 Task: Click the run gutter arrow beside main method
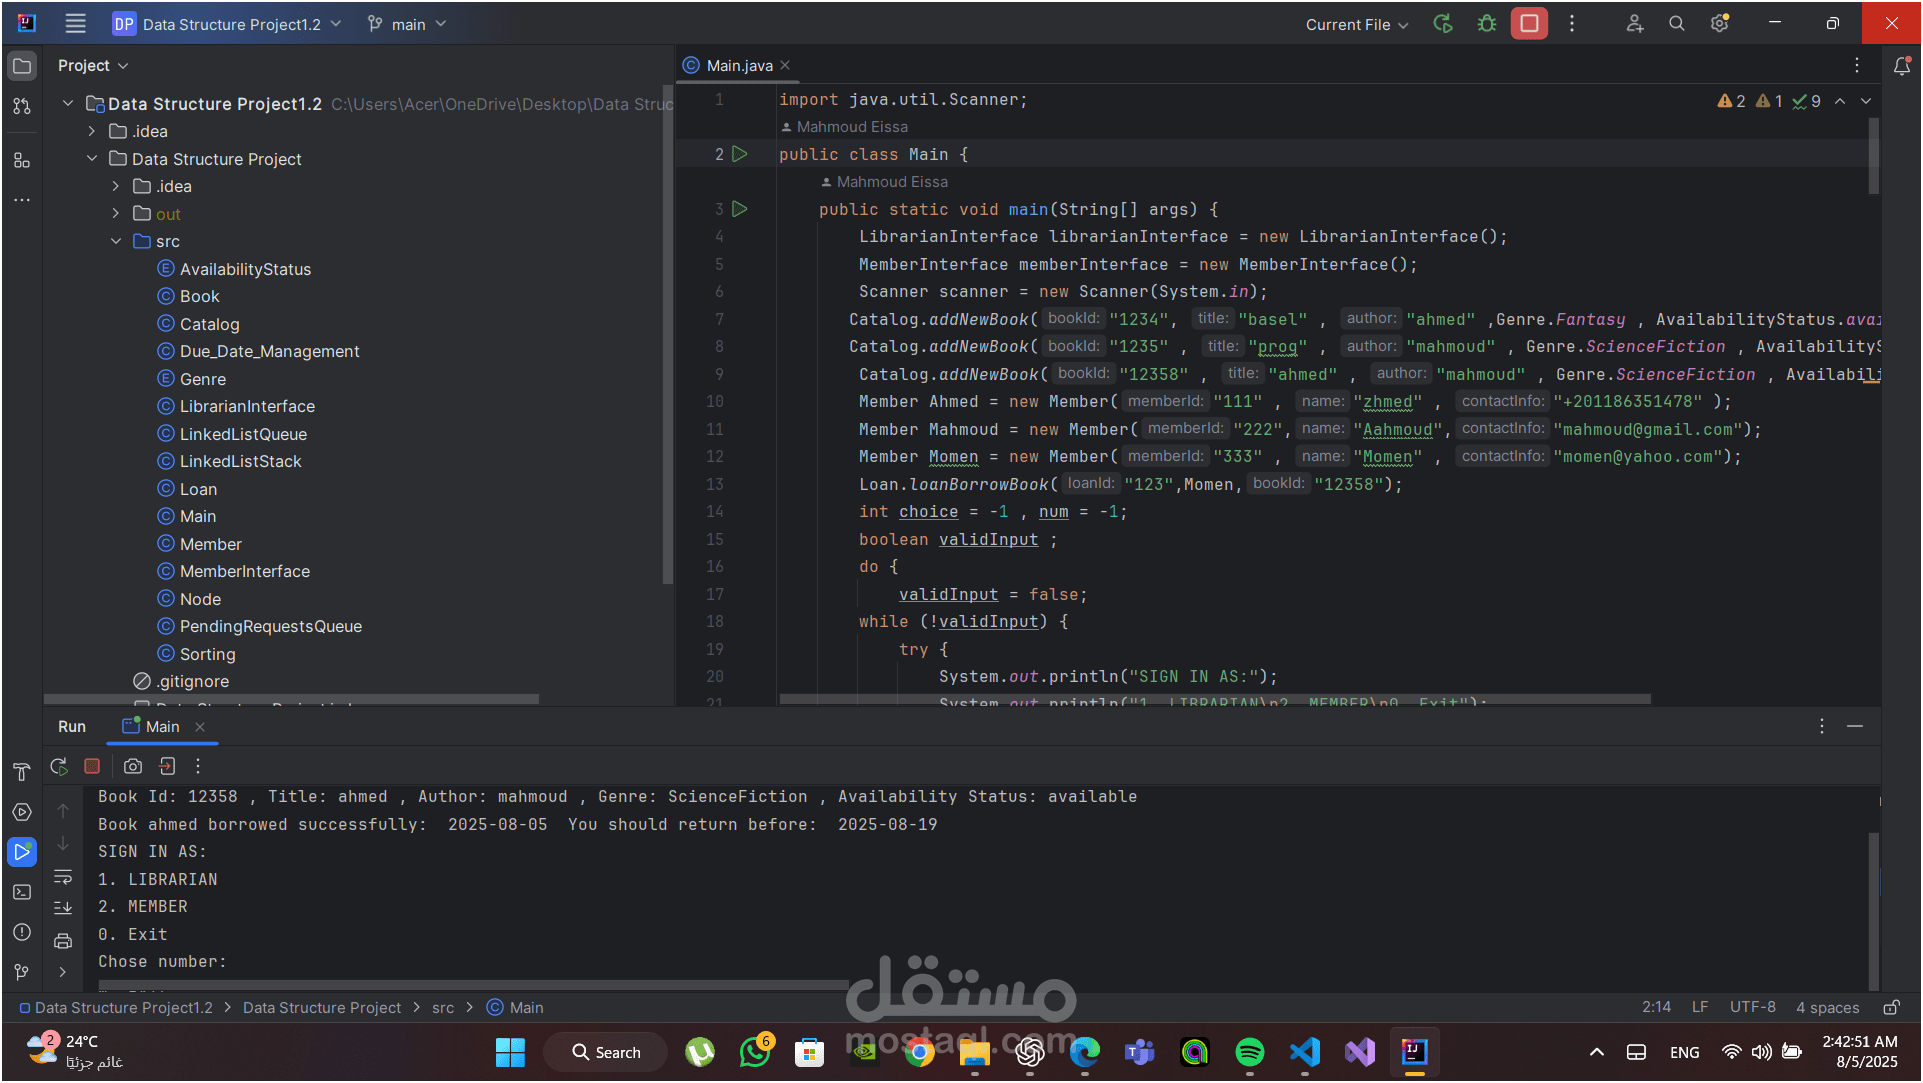(740, 209)
